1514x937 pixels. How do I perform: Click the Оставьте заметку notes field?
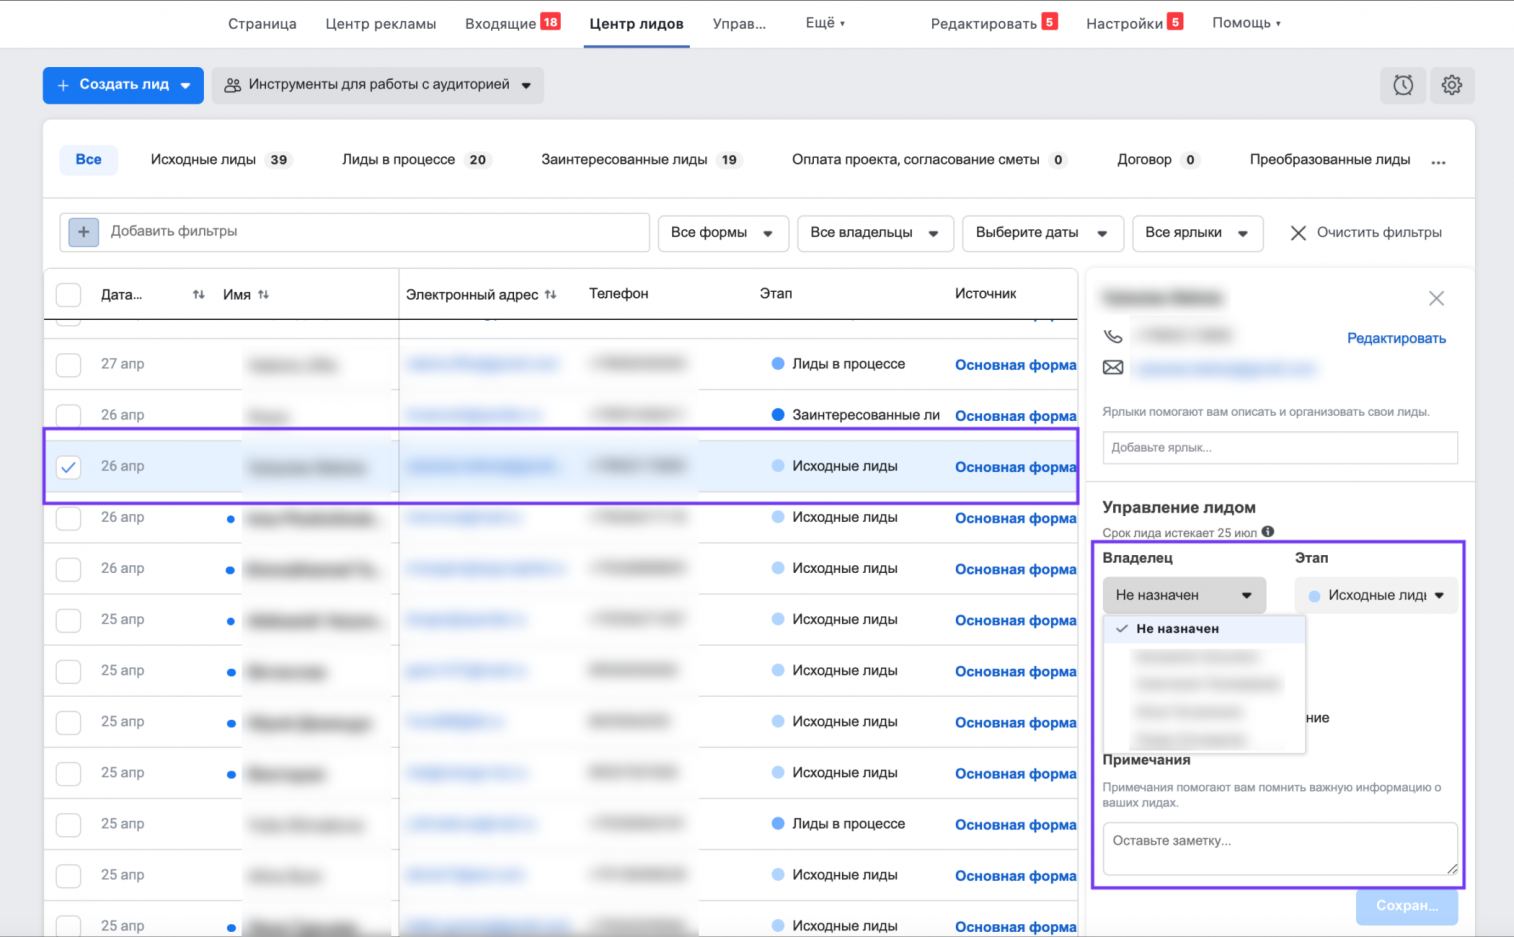(1280, 849)
